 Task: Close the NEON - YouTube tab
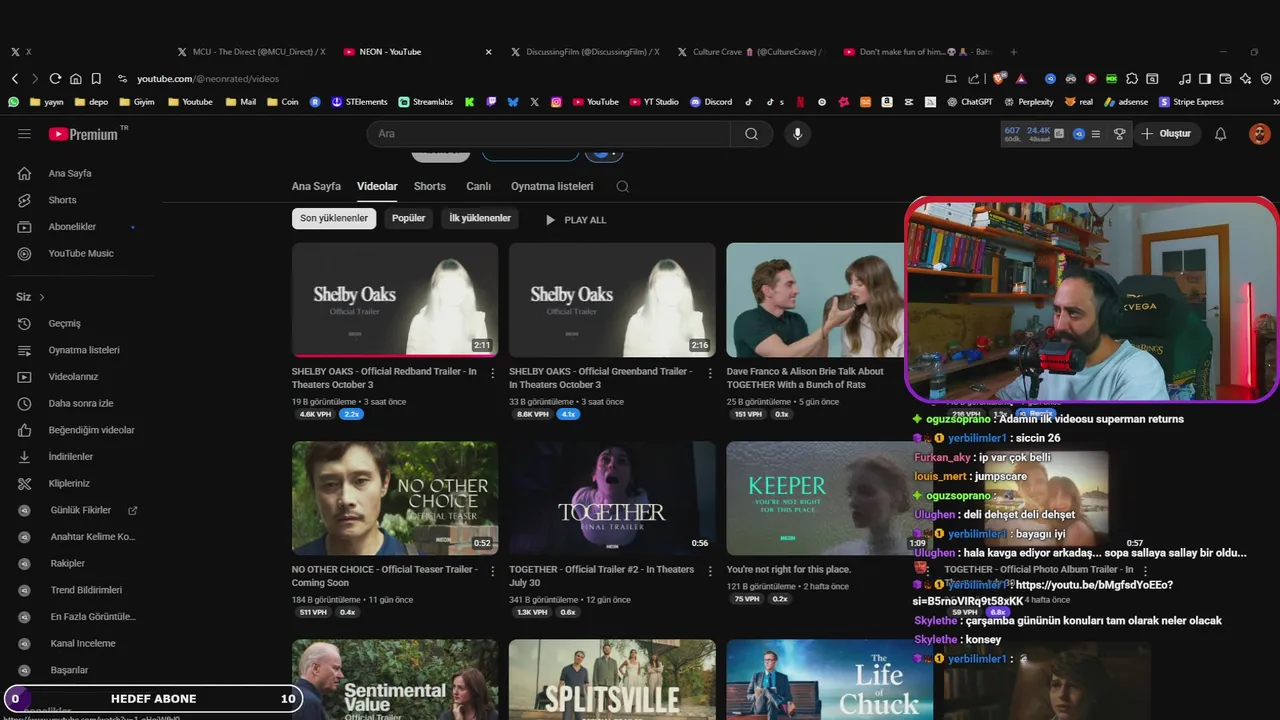coord(488,52)
